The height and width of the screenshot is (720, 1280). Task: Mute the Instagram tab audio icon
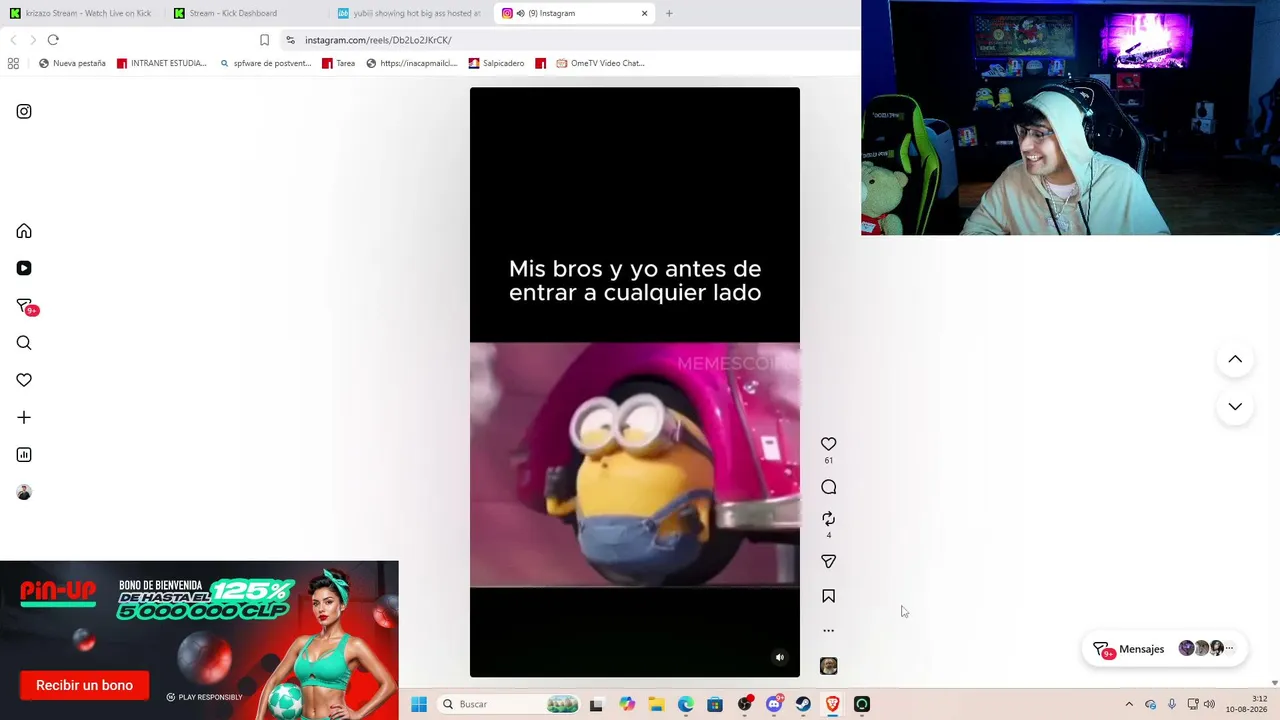click(x=520, y=13)
